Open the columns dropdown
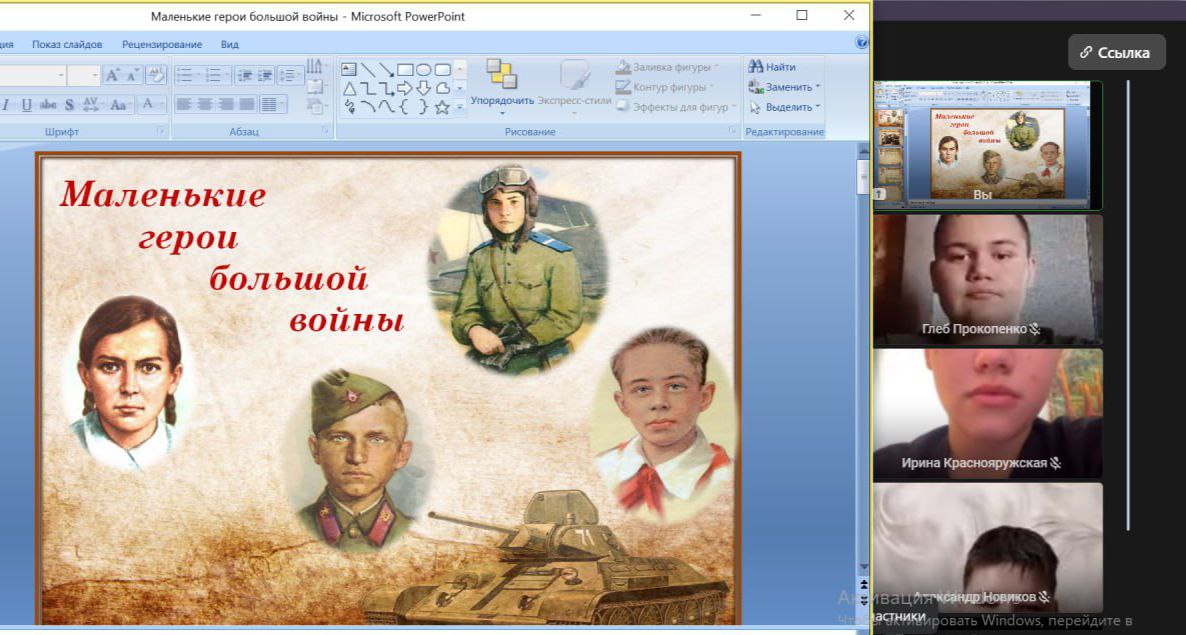The height and width of the screenshot is (635, 1186). pyautogui.click(x=273, y=104)
